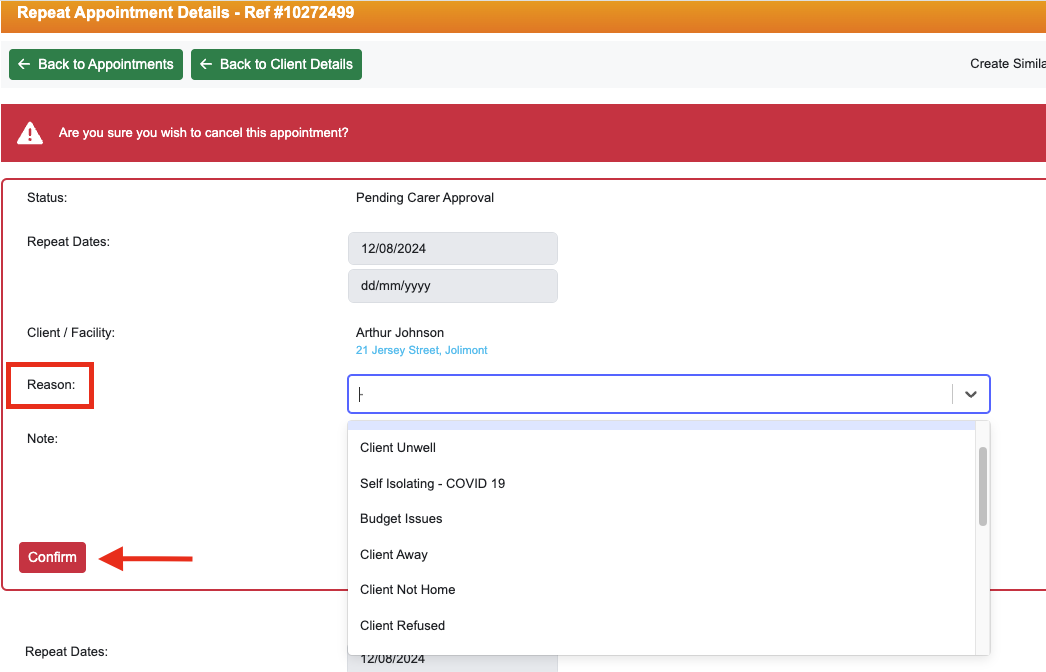Click the warning triangle in the red banner
This screenshot has width=1046, height=672.
pyautogui.click(x=29, y=130)
